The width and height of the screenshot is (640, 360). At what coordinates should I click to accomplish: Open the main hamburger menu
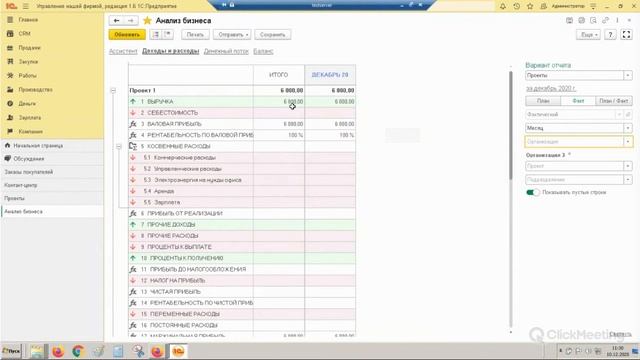pos(25,6)
